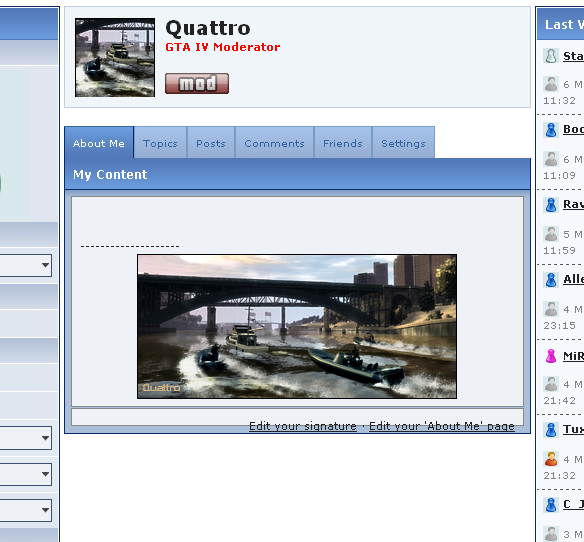584x542 pixels.
Task: Click the '21:32' visit time
Action: coord(559,475)
